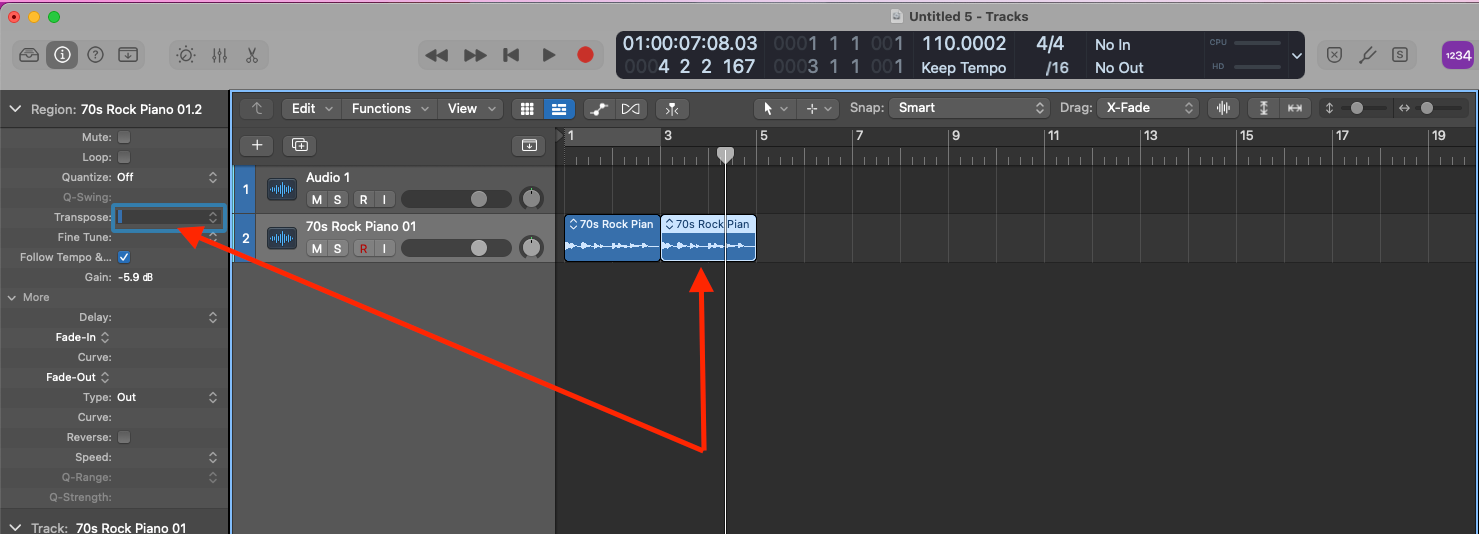Screen dimensions: 1479x534
Task: Click the Leave Folder up-arrow button
Action: coord(257,108)
